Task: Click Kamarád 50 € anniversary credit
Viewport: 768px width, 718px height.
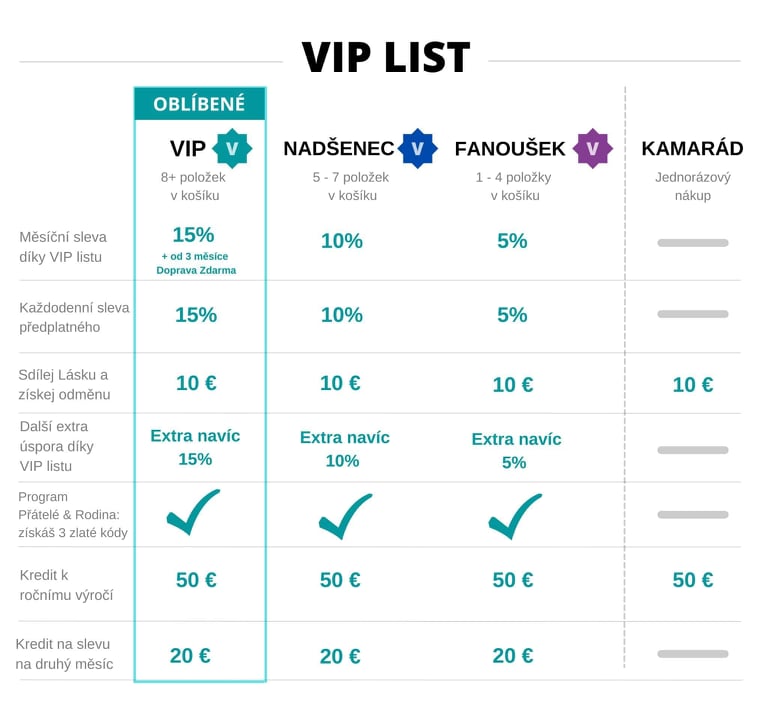Action: 693,580
